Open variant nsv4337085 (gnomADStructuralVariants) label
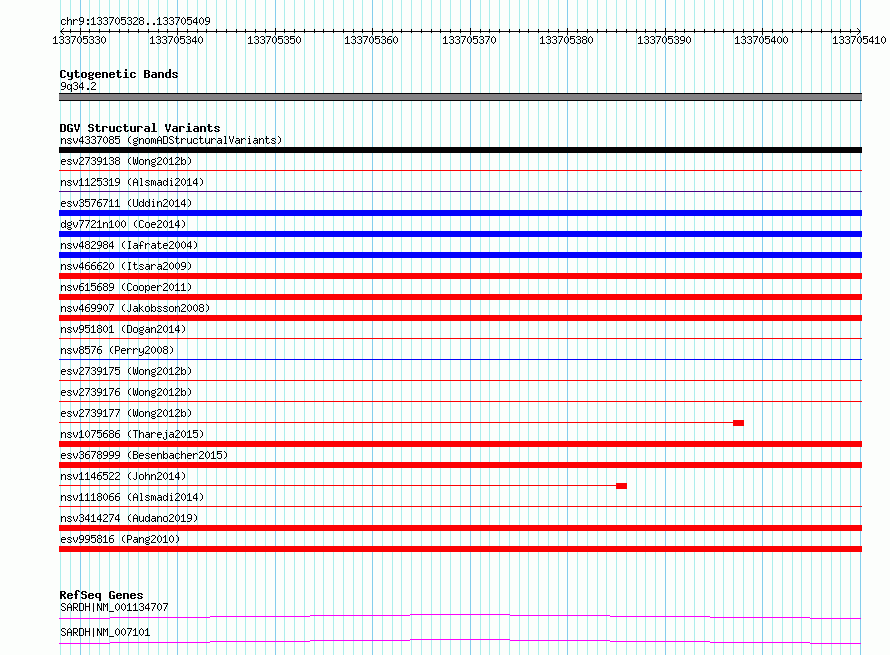This screenshot has width=890, height=655. (171, 140)
